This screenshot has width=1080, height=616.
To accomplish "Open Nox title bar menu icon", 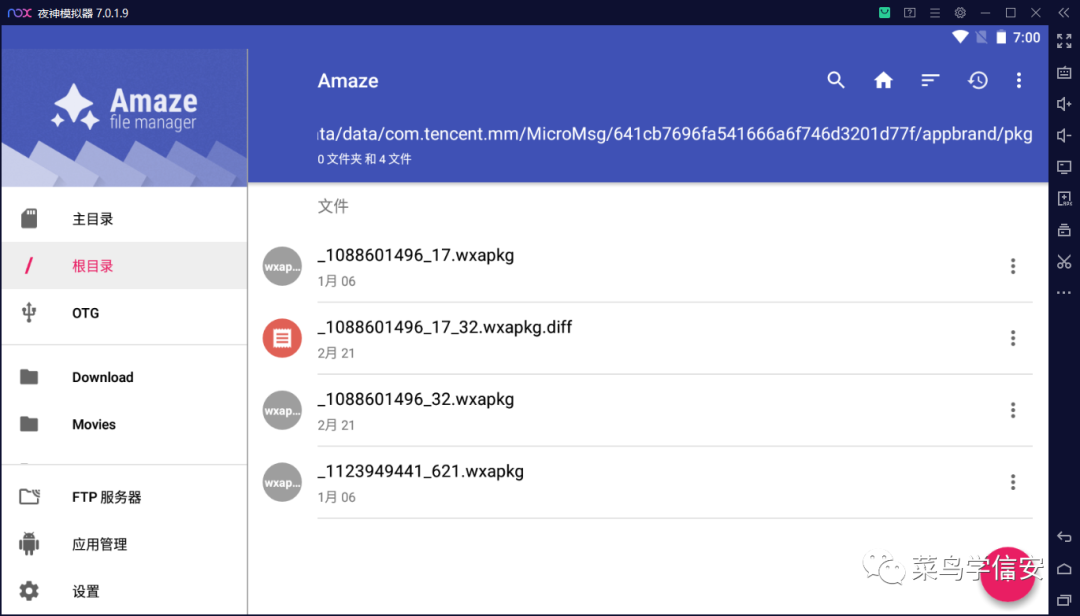I will (x=935, y=12).
